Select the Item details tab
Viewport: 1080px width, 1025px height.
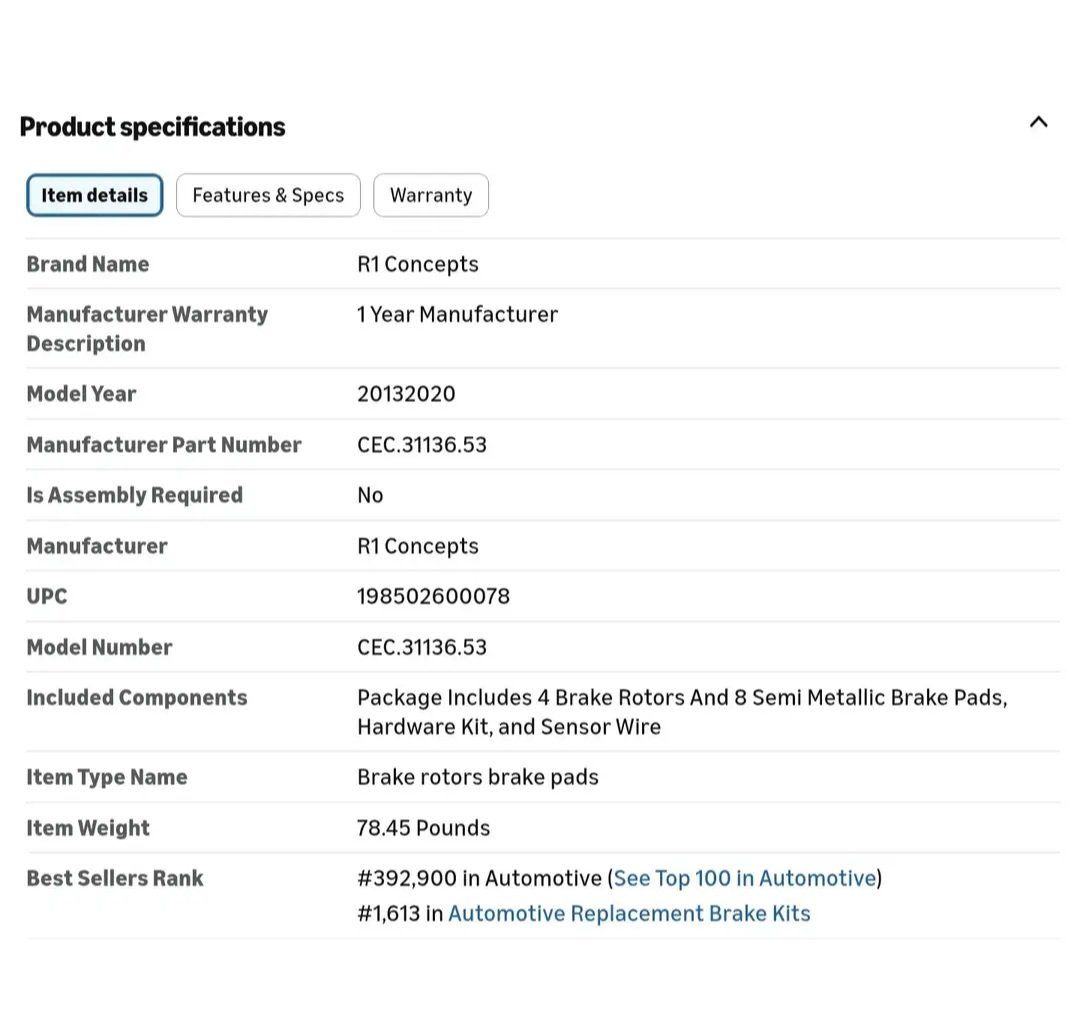pyautogui.click(x=94, y=195)
